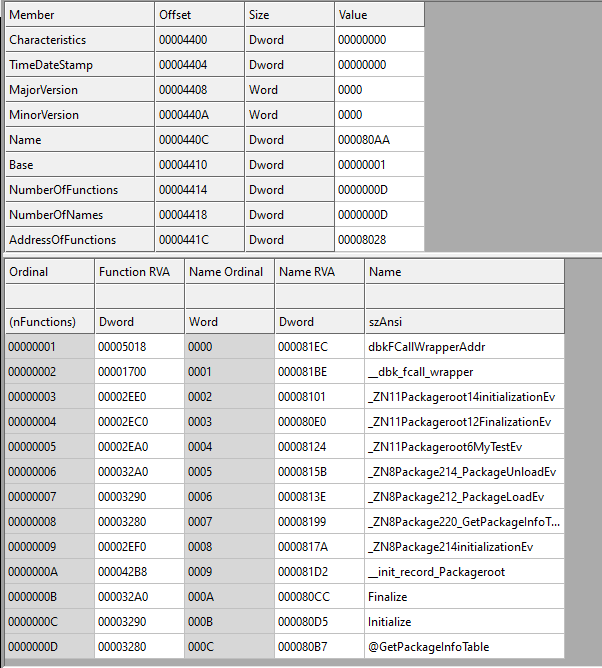Click the Member column header

80,14
